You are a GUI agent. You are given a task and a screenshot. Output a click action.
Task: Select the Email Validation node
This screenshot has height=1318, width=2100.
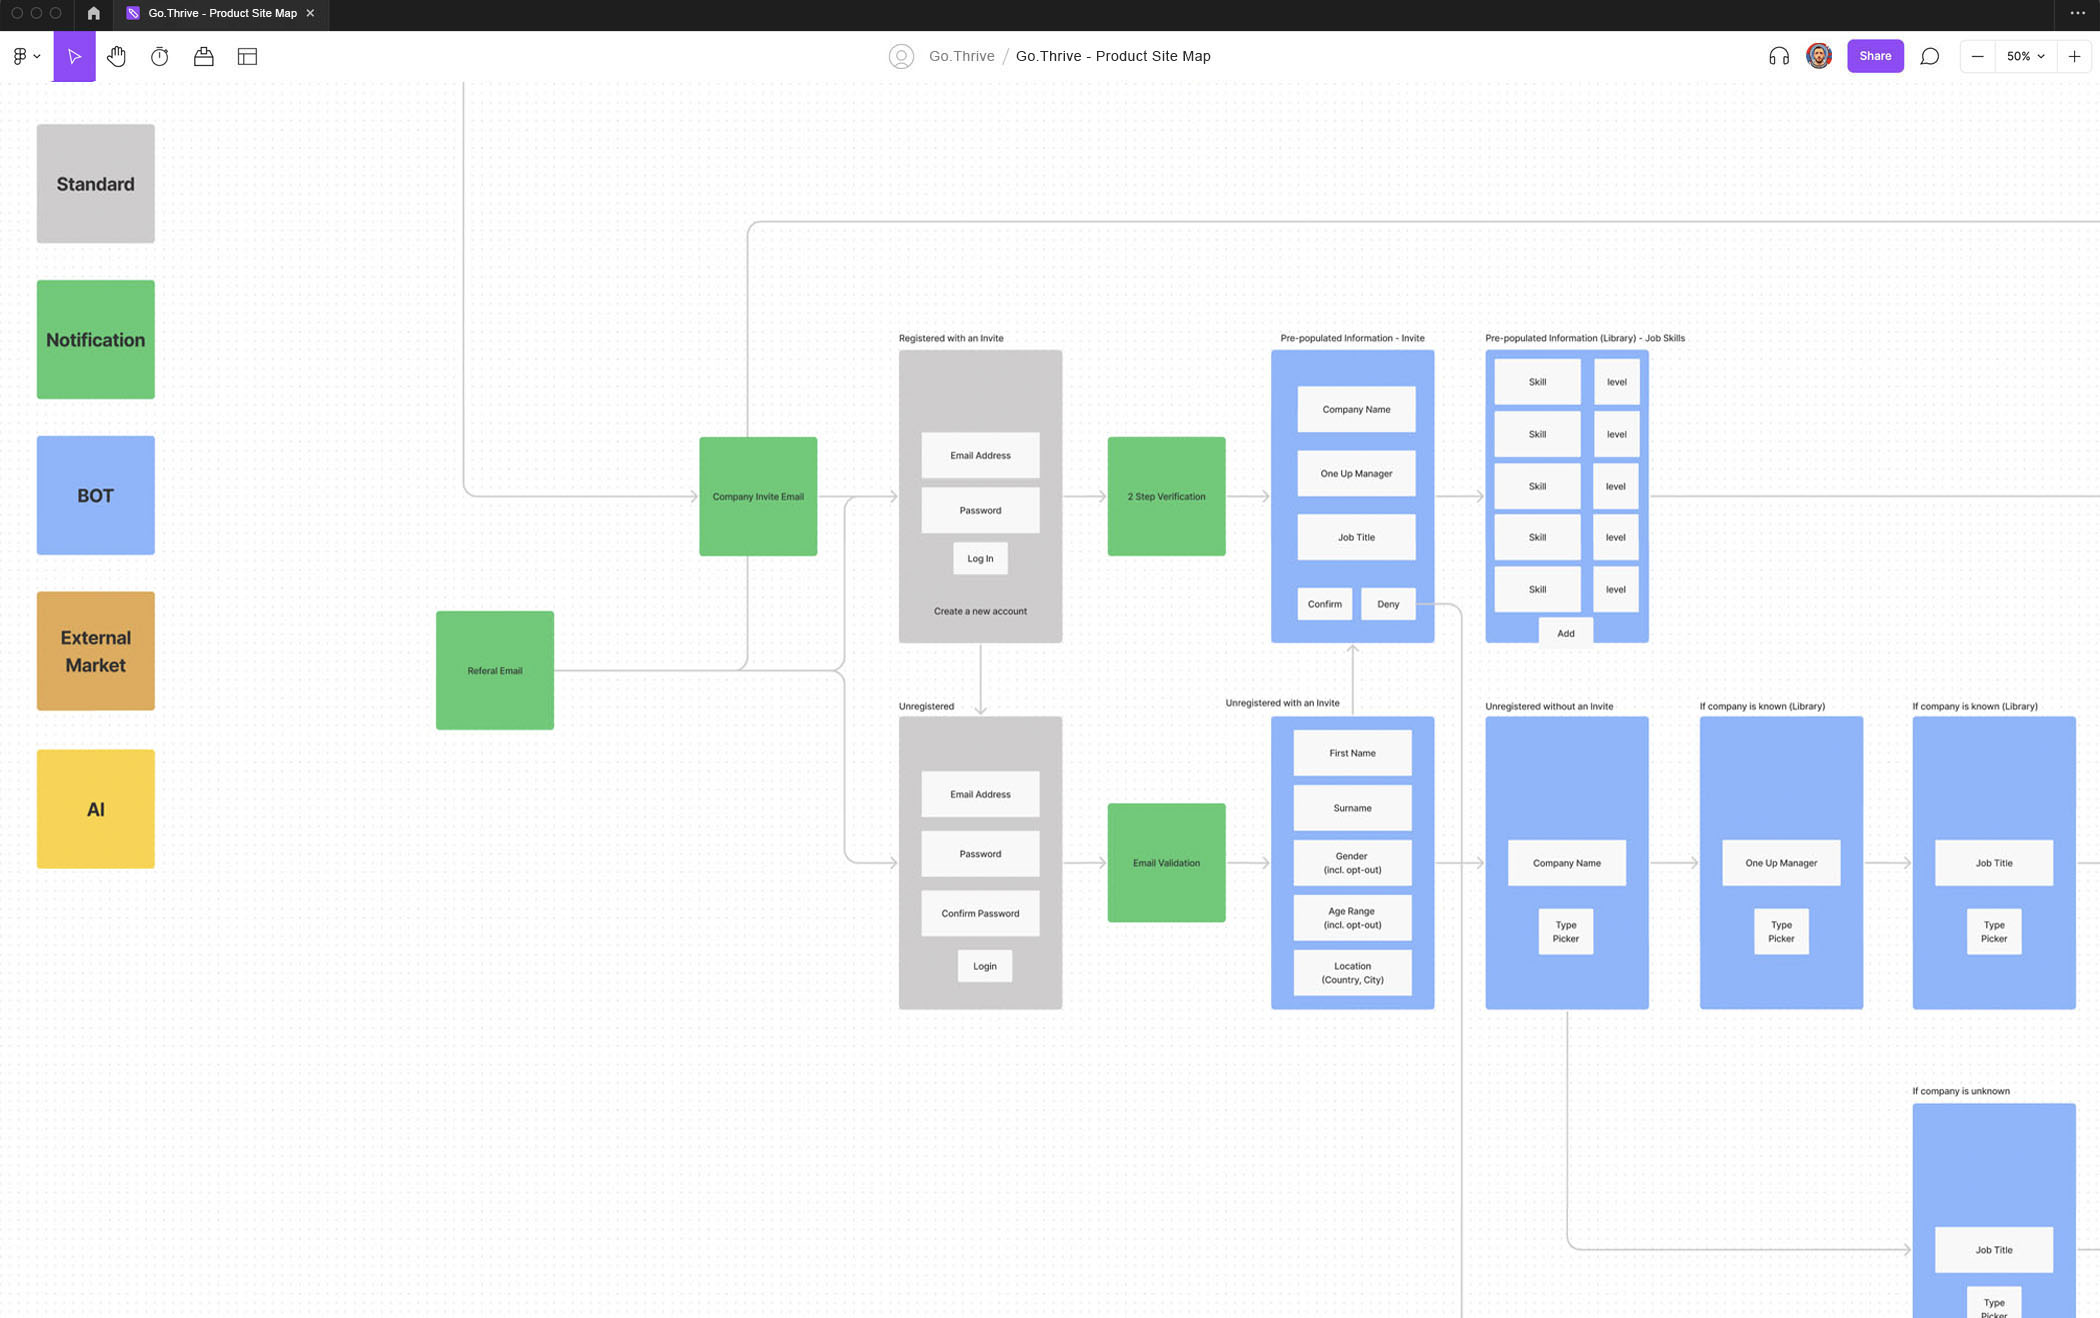tap(1166, 863)
